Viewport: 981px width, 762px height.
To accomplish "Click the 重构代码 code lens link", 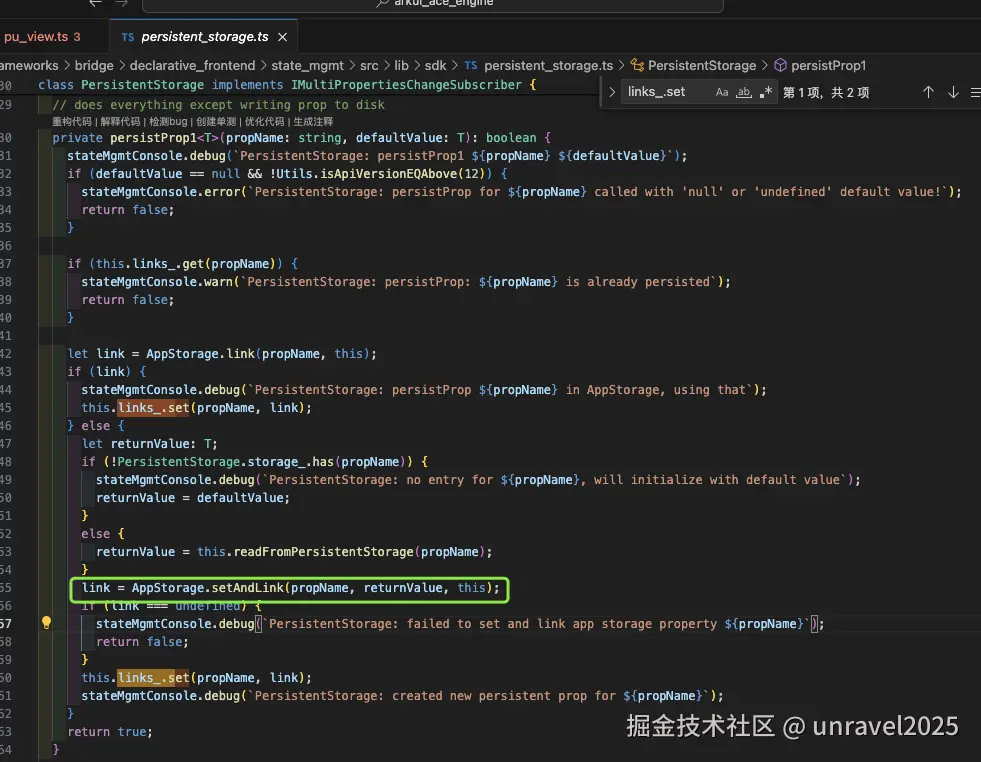I will [71, 121].
